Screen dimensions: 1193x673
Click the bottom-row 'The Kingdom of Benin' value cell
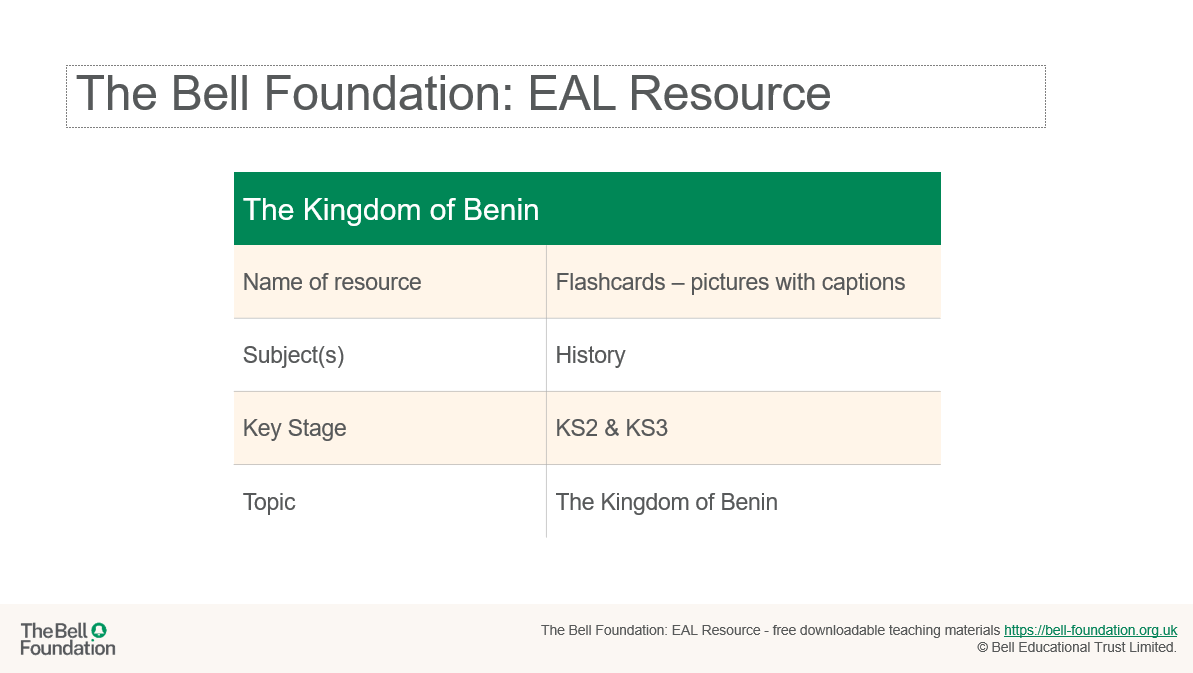[x=743, y=502]
